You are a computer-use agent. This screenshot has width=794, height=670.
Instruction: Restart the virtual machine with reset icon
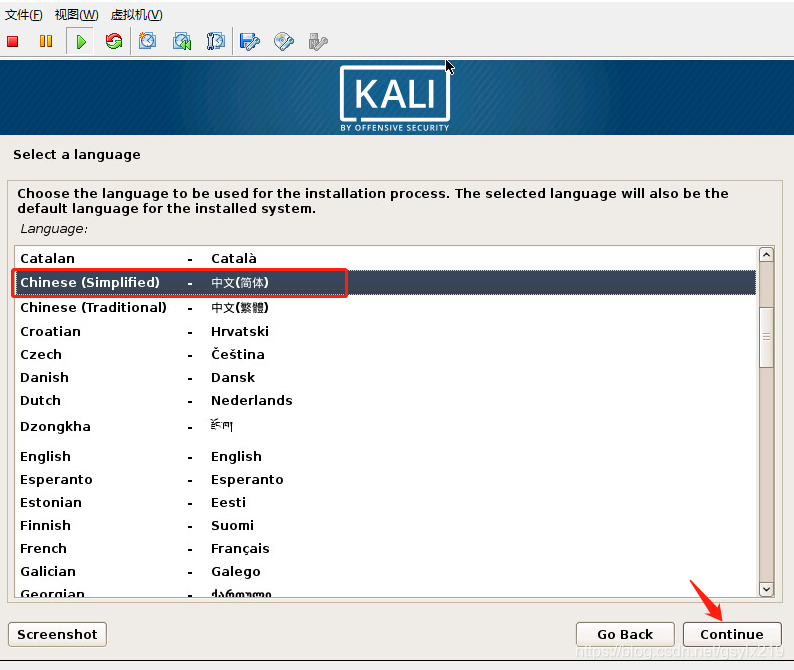[x=114, y=41]
